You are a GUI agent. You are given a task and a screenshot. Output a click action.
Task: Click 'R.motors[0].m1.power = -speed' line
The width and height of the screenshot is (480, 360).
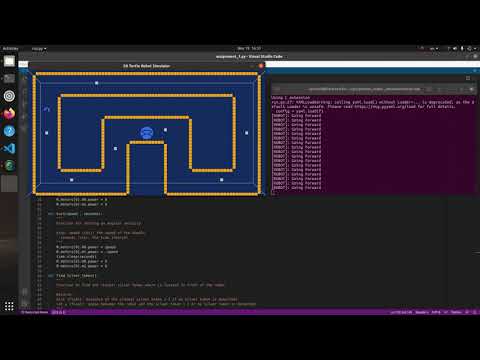click(87, 252)
